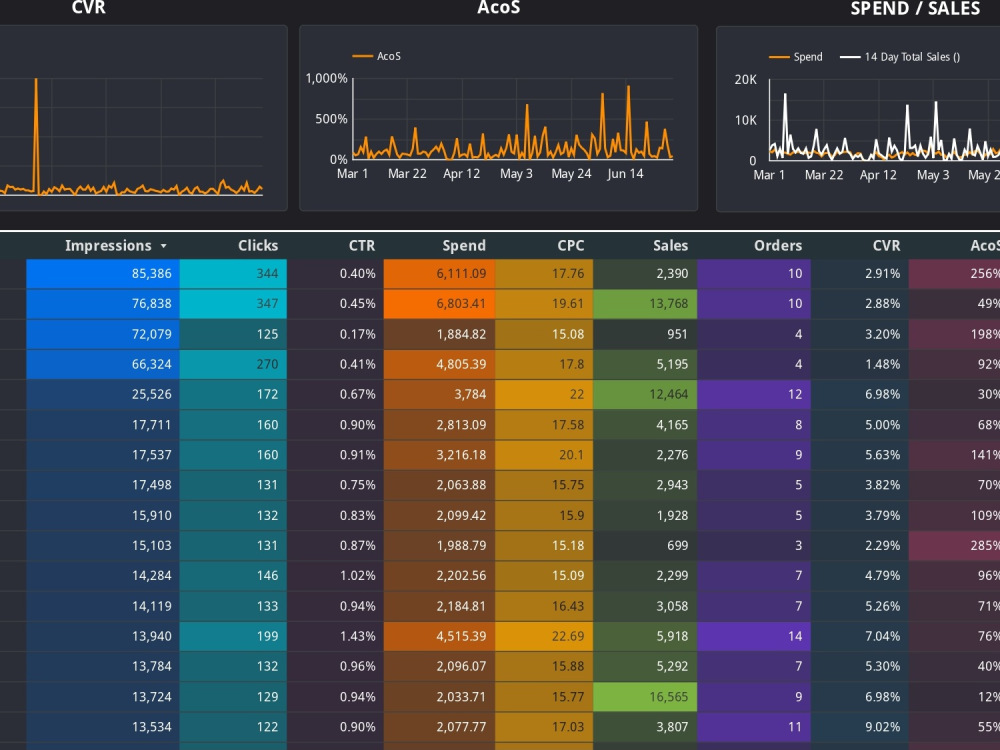The height and width of the screenshot is (750, 1000).
Task: Select impressions cell 66,324
Action: pyautogui.click(x=103, y=364)
